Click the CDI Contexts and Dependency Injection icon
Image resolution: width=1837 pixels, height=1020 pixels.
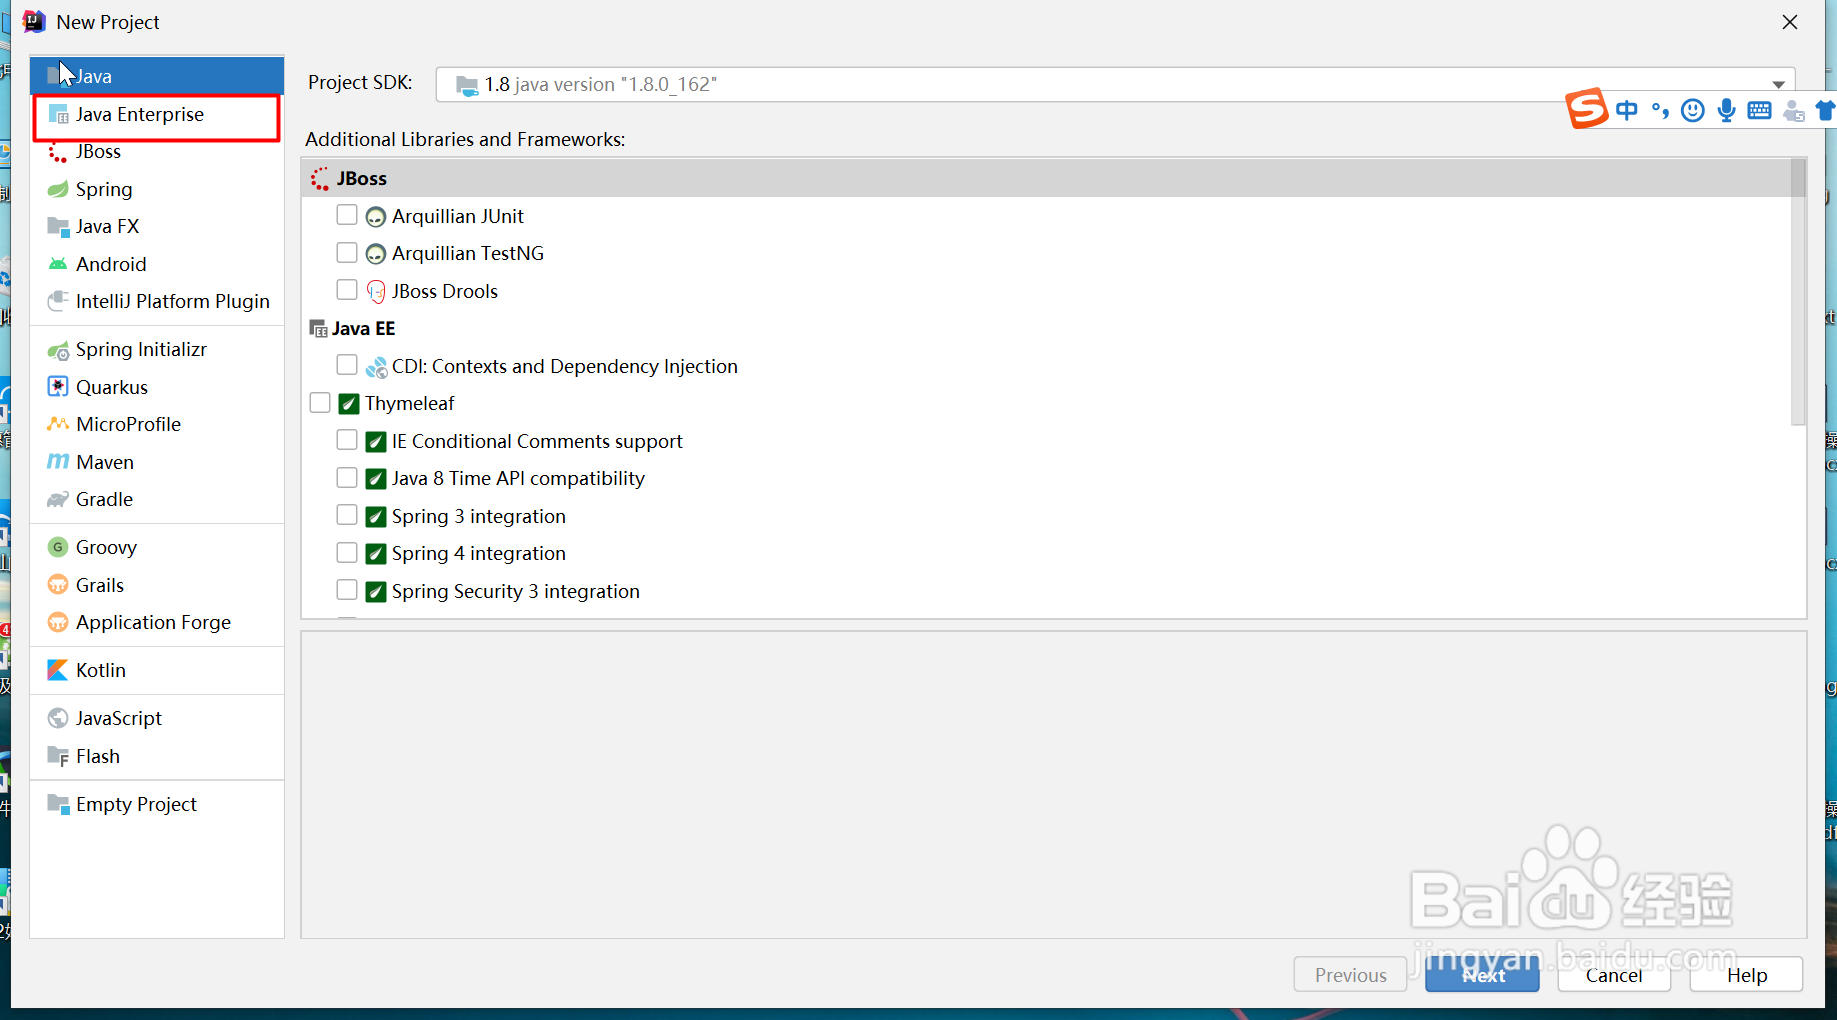click(x=376, y=367)
